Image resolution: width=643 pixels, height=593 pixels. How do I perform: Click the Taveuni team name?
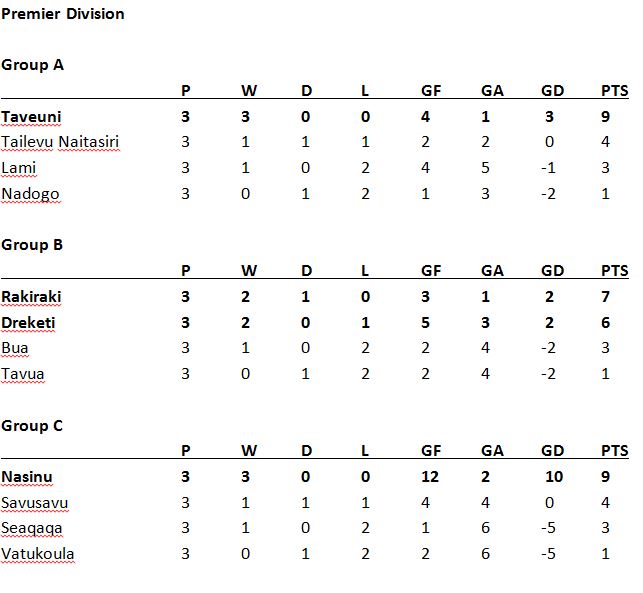31,117
